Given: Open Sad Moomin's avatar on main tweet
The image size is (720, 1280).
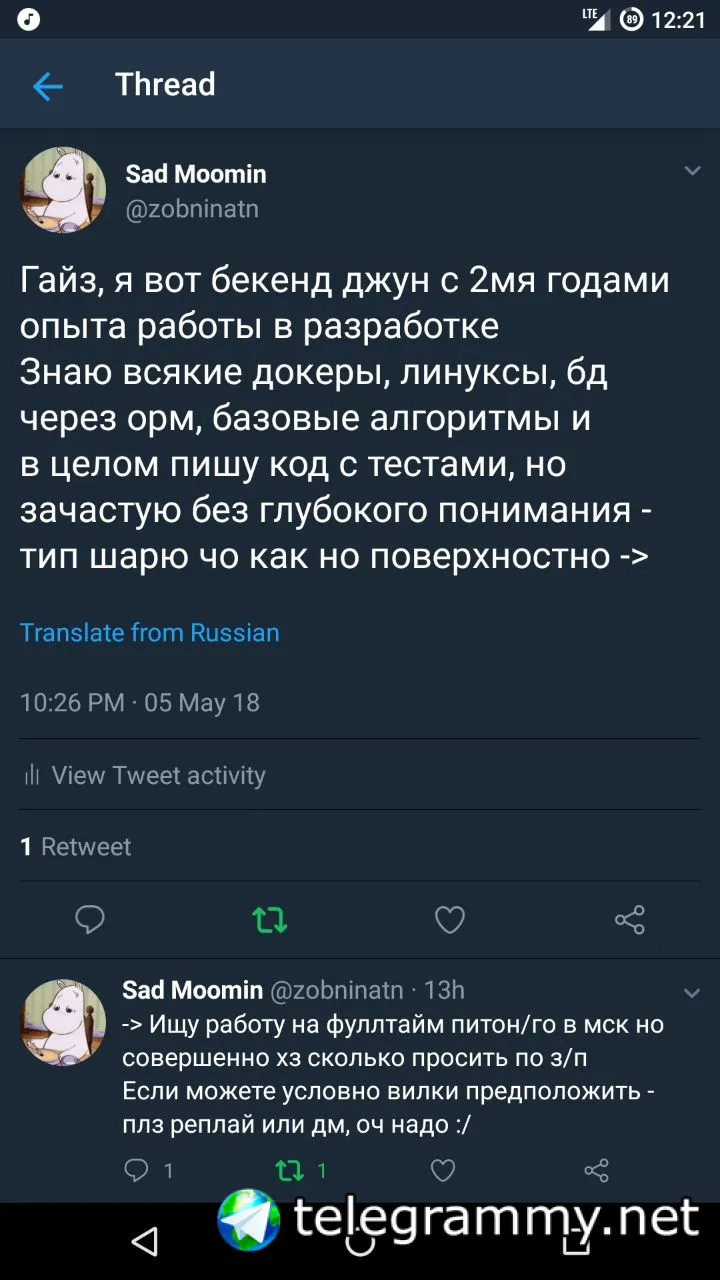Looking at the screenshot, I should [x=64, y=190].
